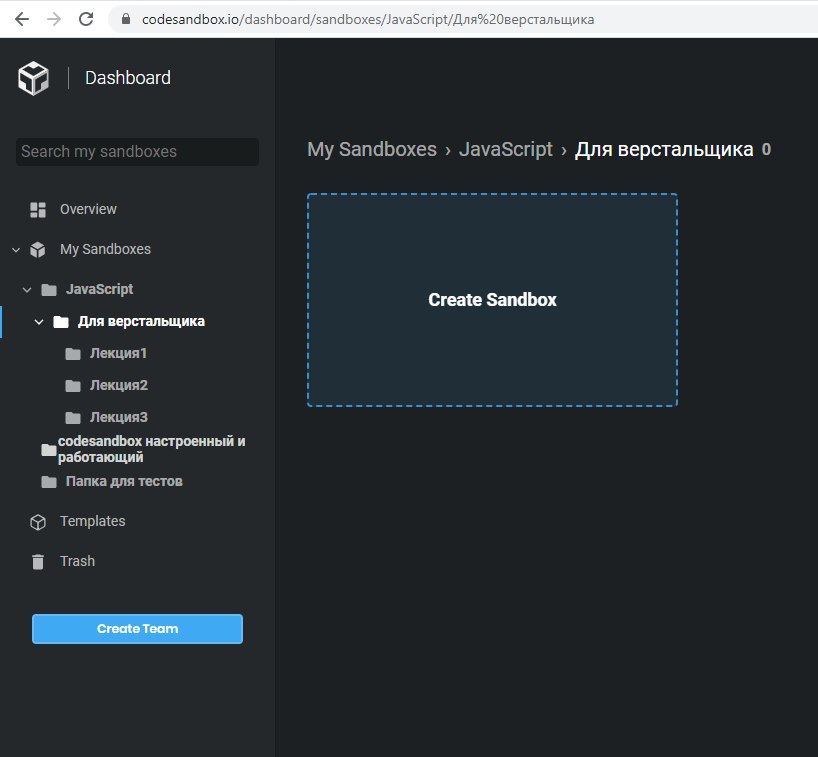Click the JavaScript folder icon

coord(49,290)
